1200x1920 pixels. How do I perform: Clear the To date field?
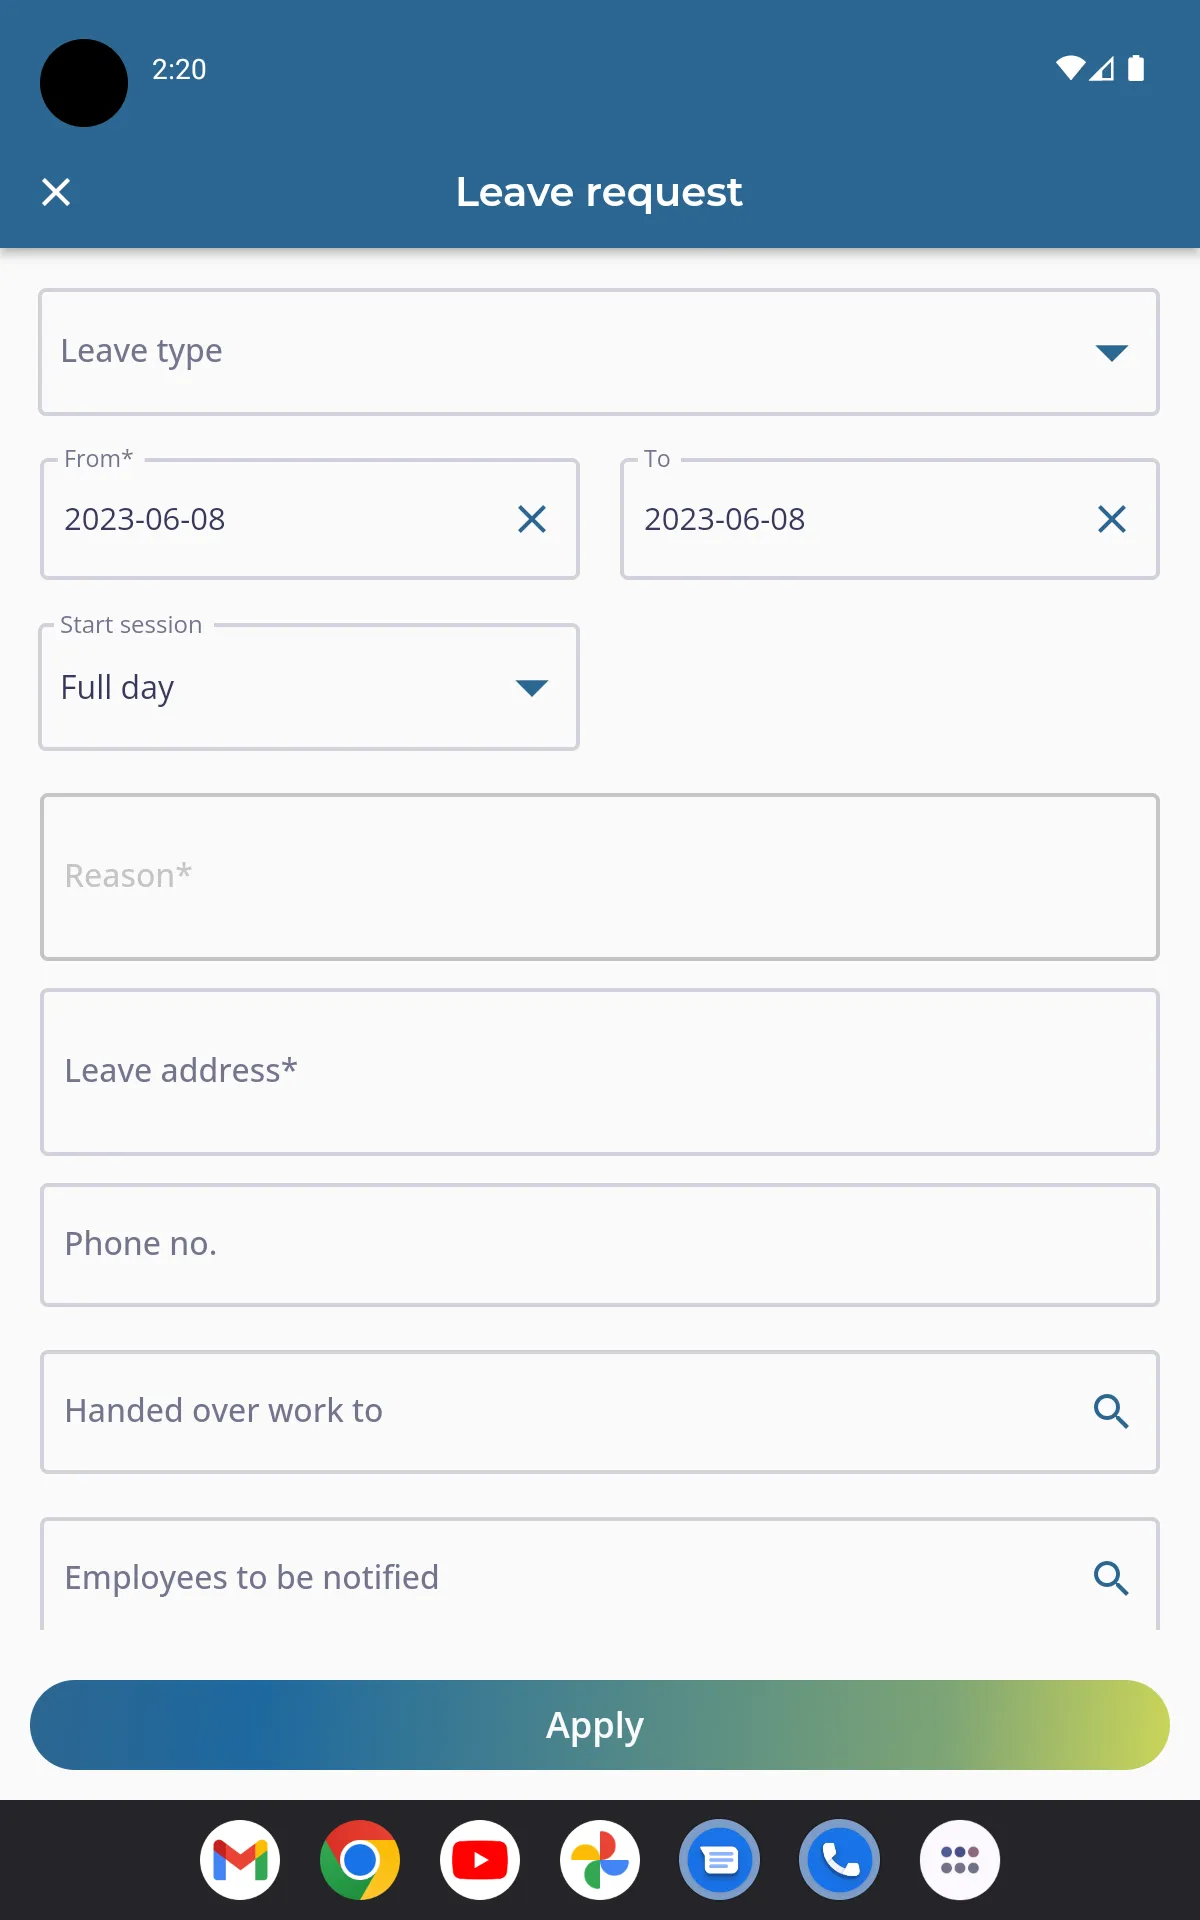click(x=1112, y=519)
